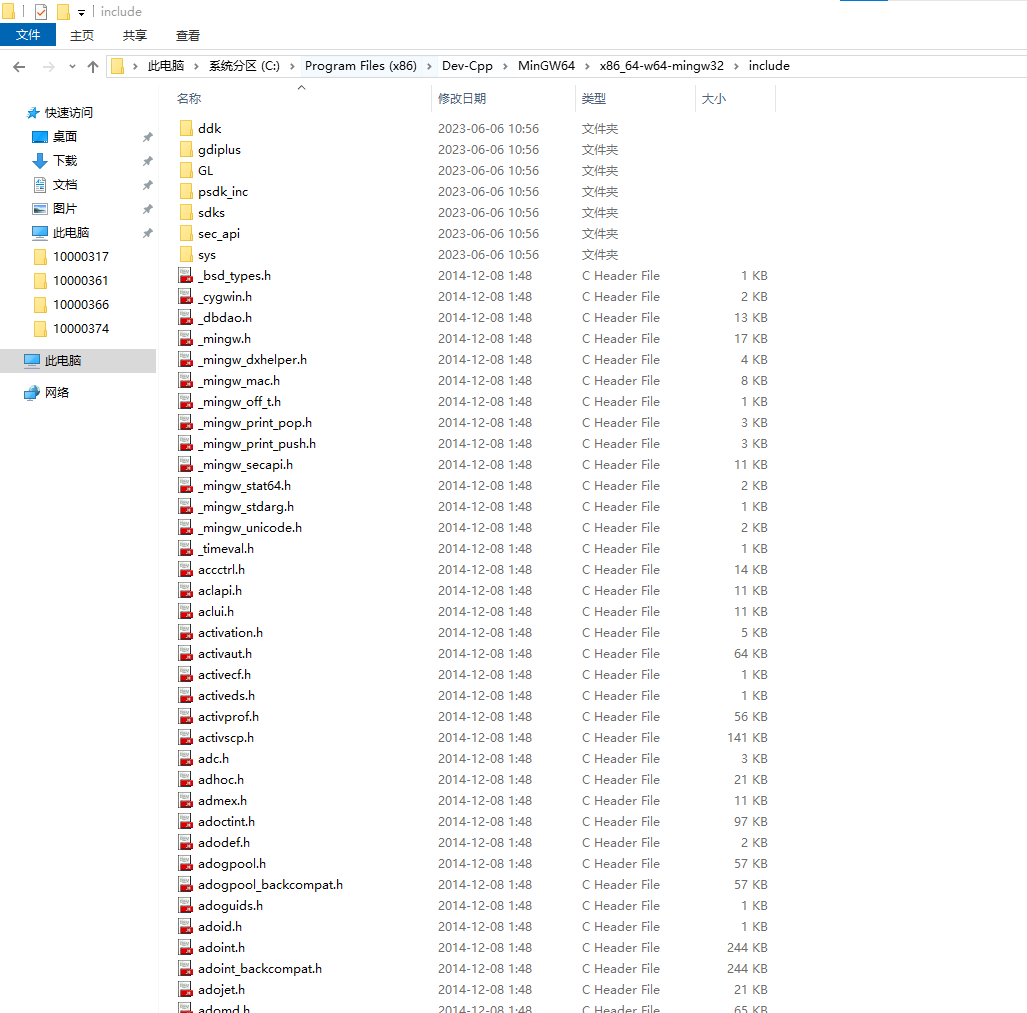1027x1013 pixels.
Task: Switch to the 查看 ribbon tab
Action: [188, 35]
